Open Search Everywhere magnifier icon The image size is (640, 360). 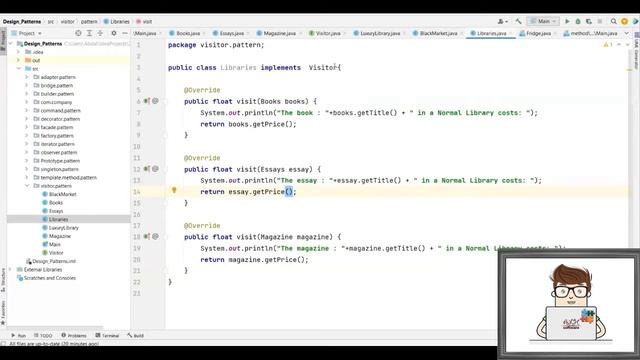click(613, 21)
